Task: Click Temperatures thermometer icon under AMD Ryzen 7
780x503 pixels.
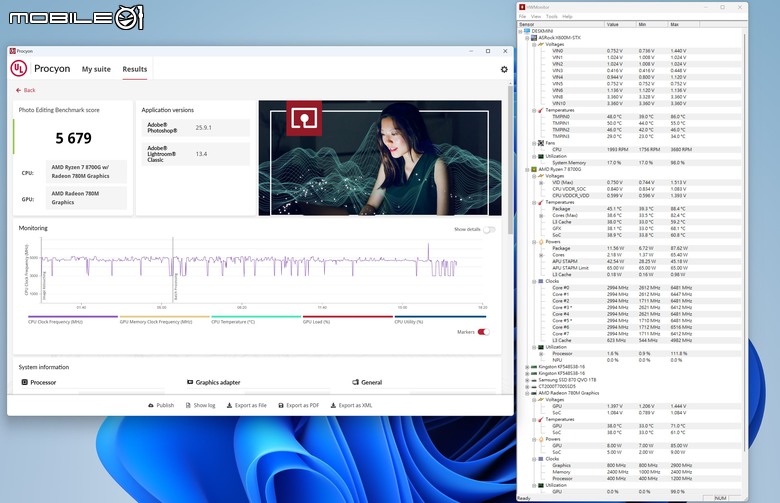Action: tap(541, 202)
